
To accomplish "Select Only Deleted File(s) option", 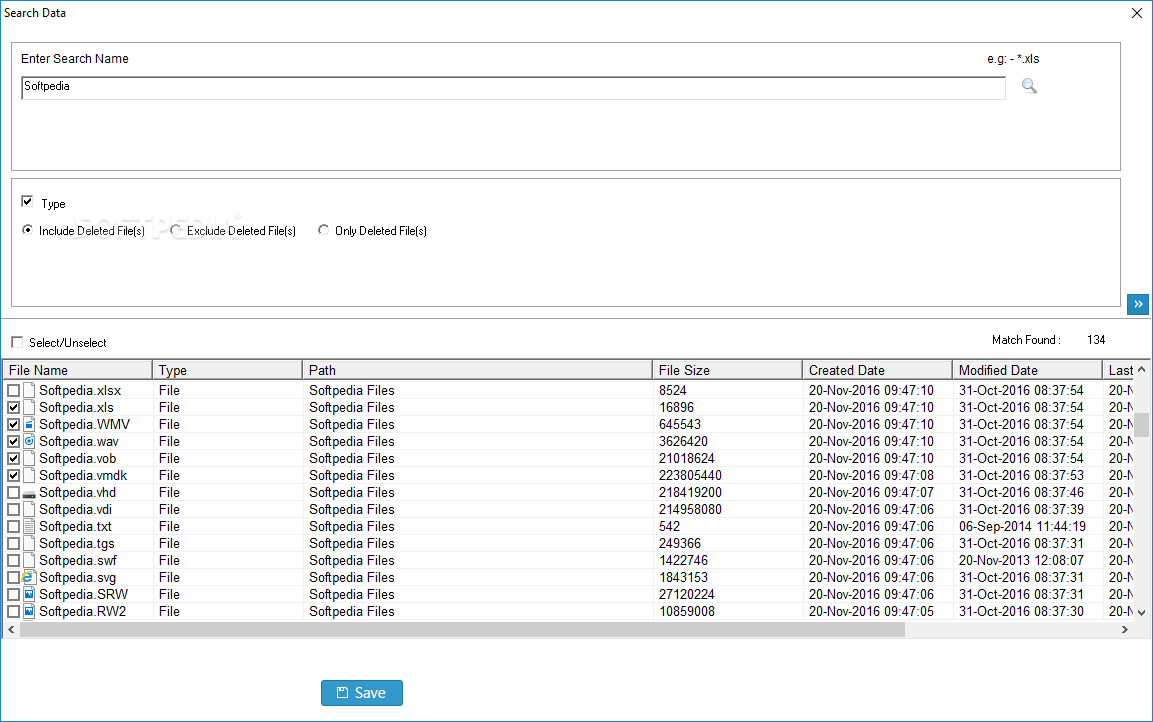I will (324, 230).
